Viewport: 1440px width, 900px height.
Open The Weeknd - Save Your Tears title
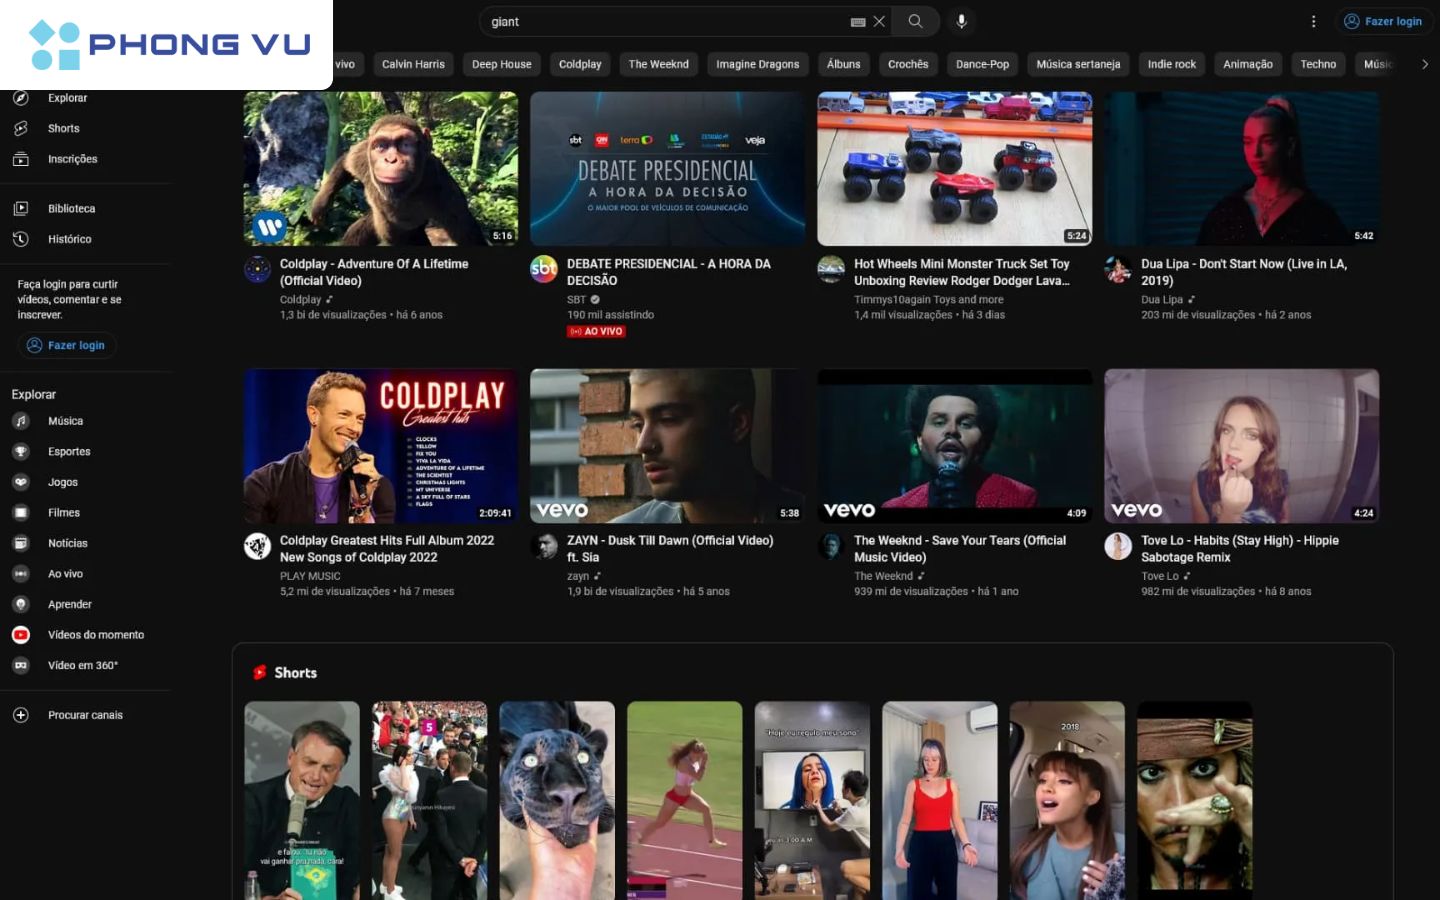coord(960,549)
